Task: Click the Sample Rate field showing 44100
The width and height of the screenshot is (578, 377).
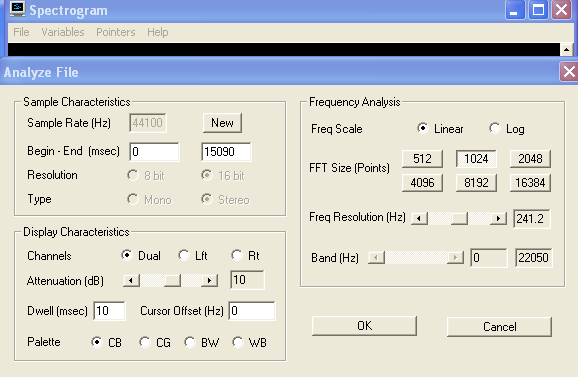Action: 147,123
